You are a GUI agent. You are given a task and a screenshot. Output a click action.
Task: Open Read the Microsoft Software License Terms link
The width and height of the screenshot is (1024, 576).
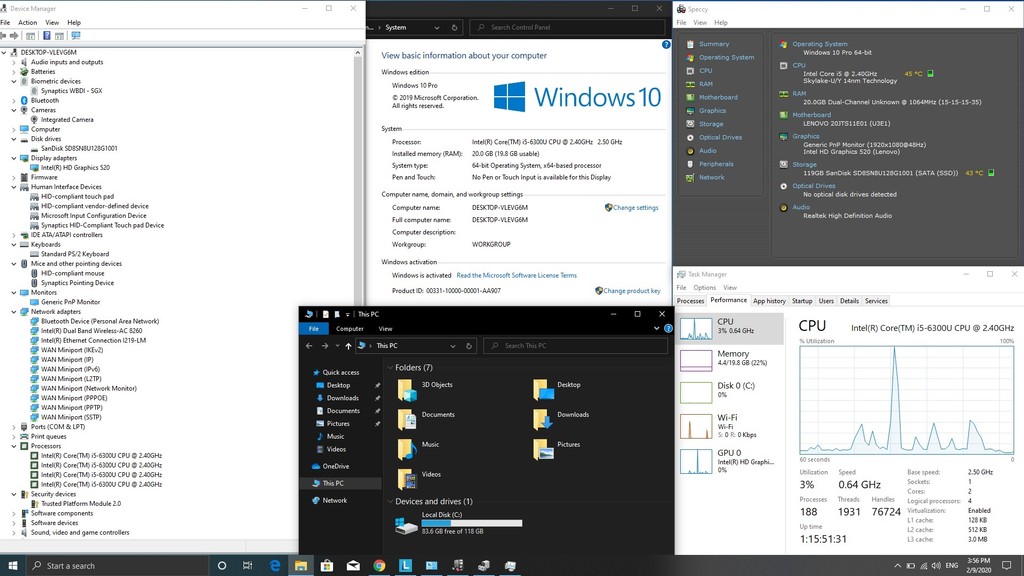516,275
